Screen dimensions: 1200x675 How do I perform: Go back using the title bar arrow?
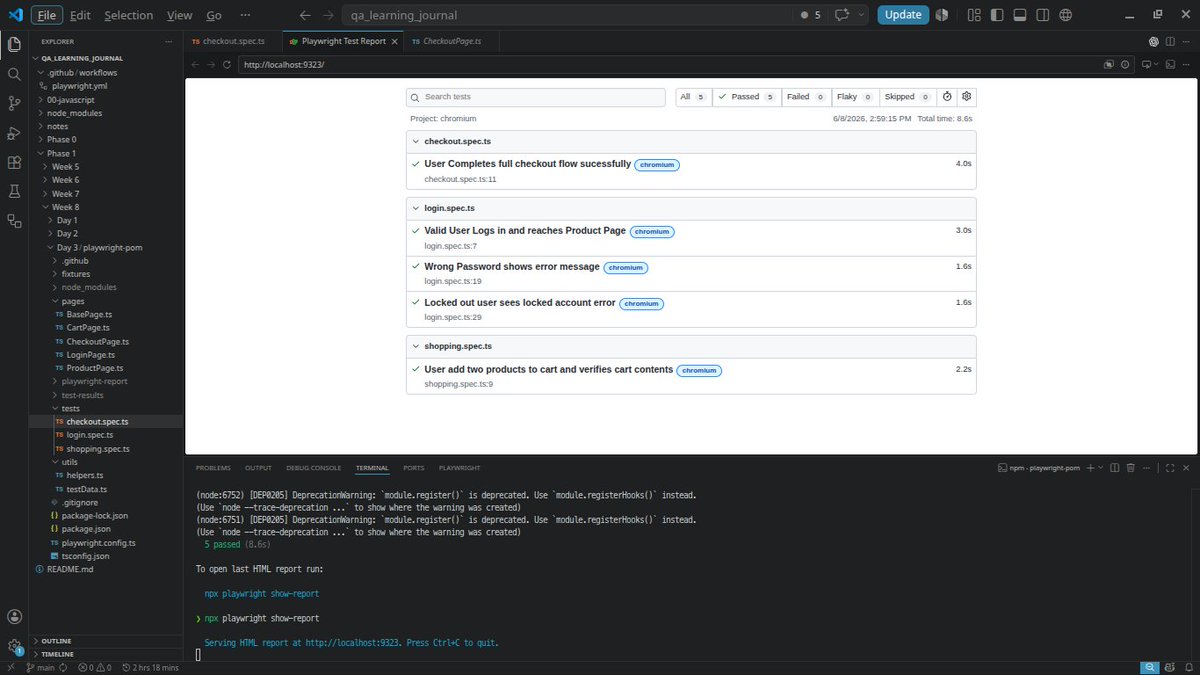[x=305, y=15]
